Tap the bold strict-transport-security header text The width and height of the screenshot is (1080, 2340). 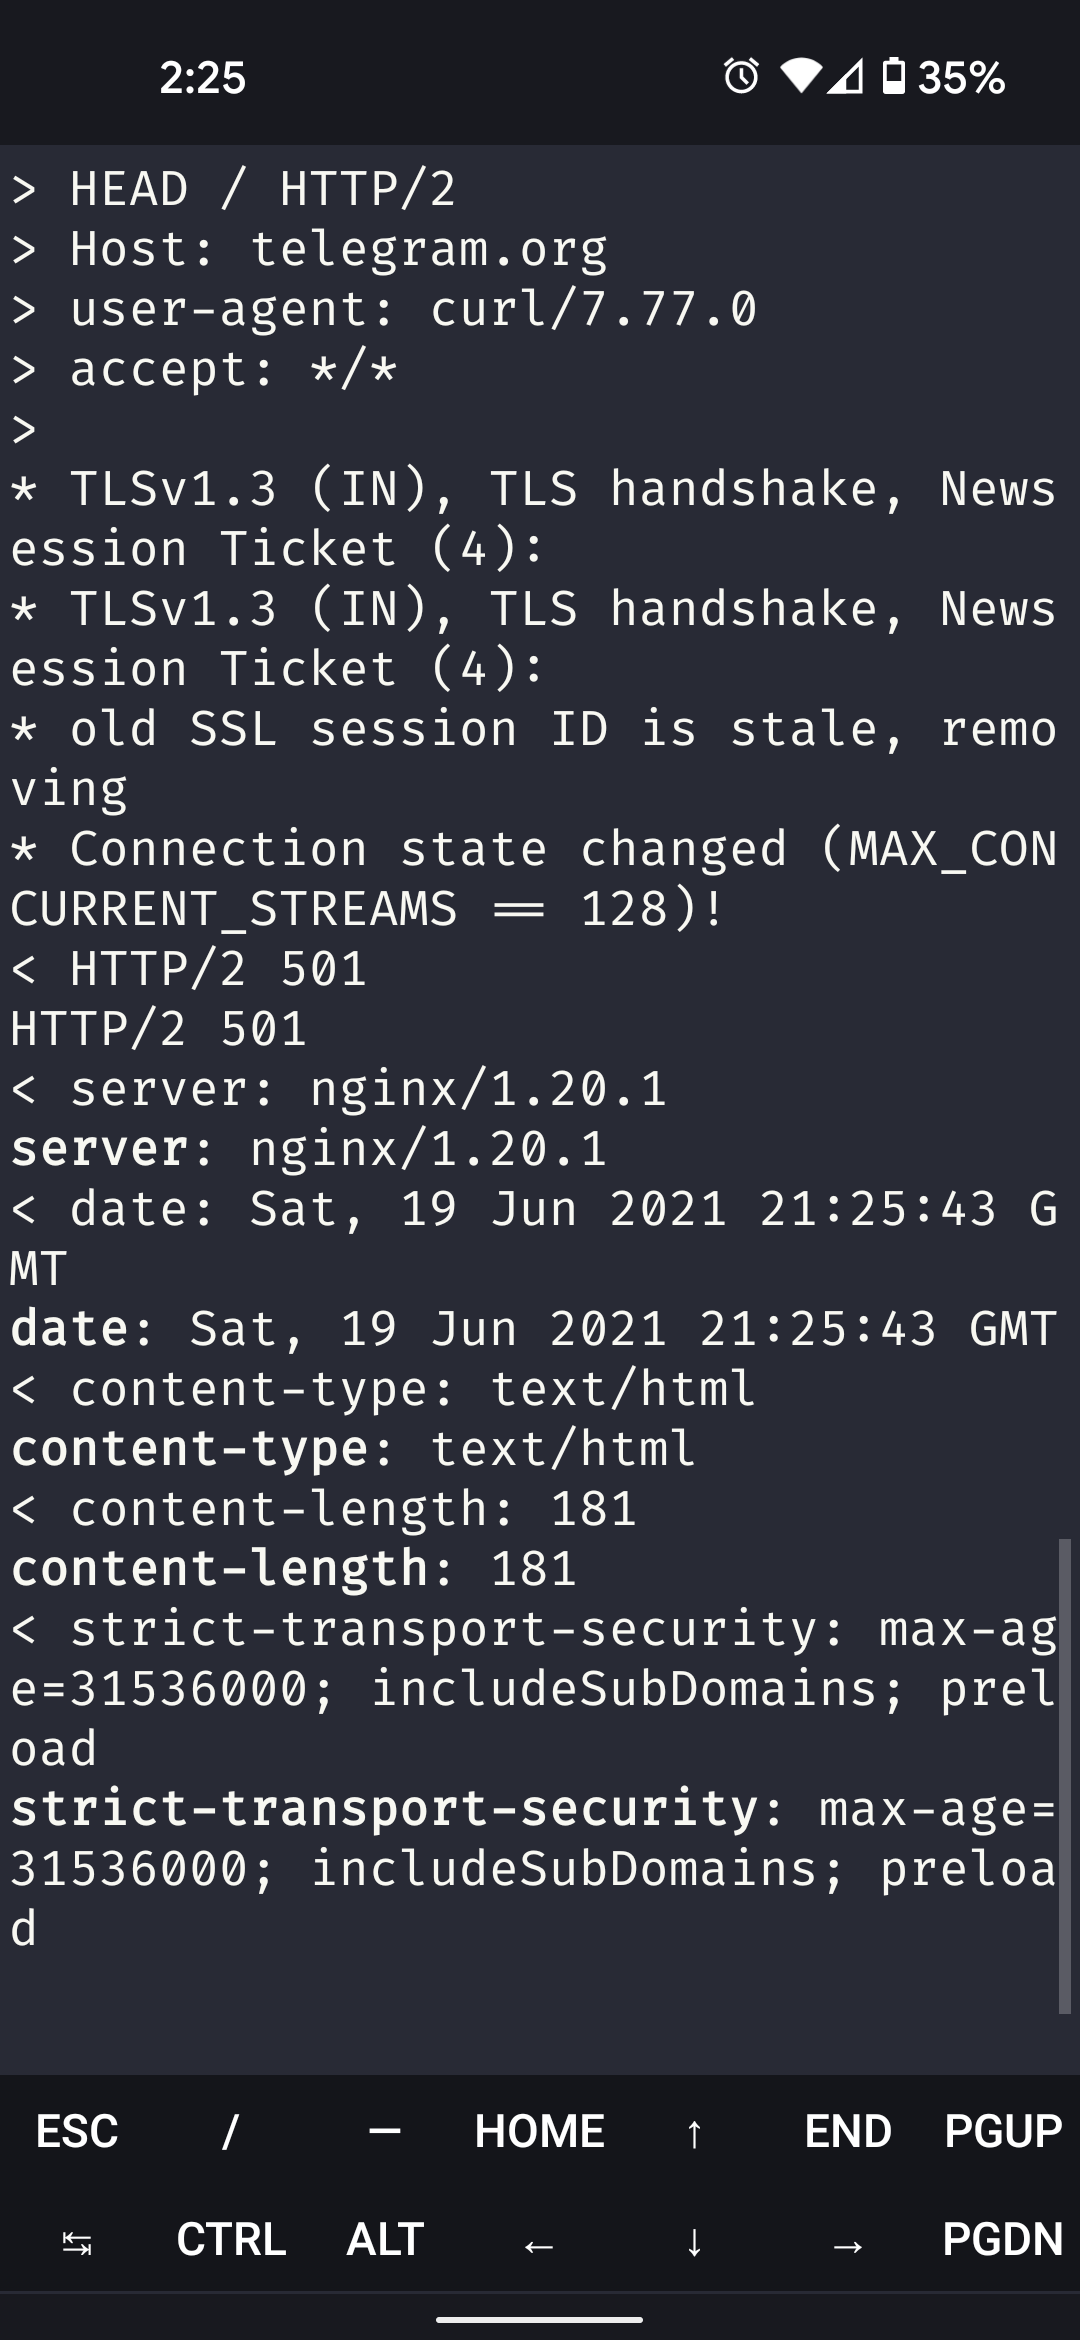(x=384, y=1808)
